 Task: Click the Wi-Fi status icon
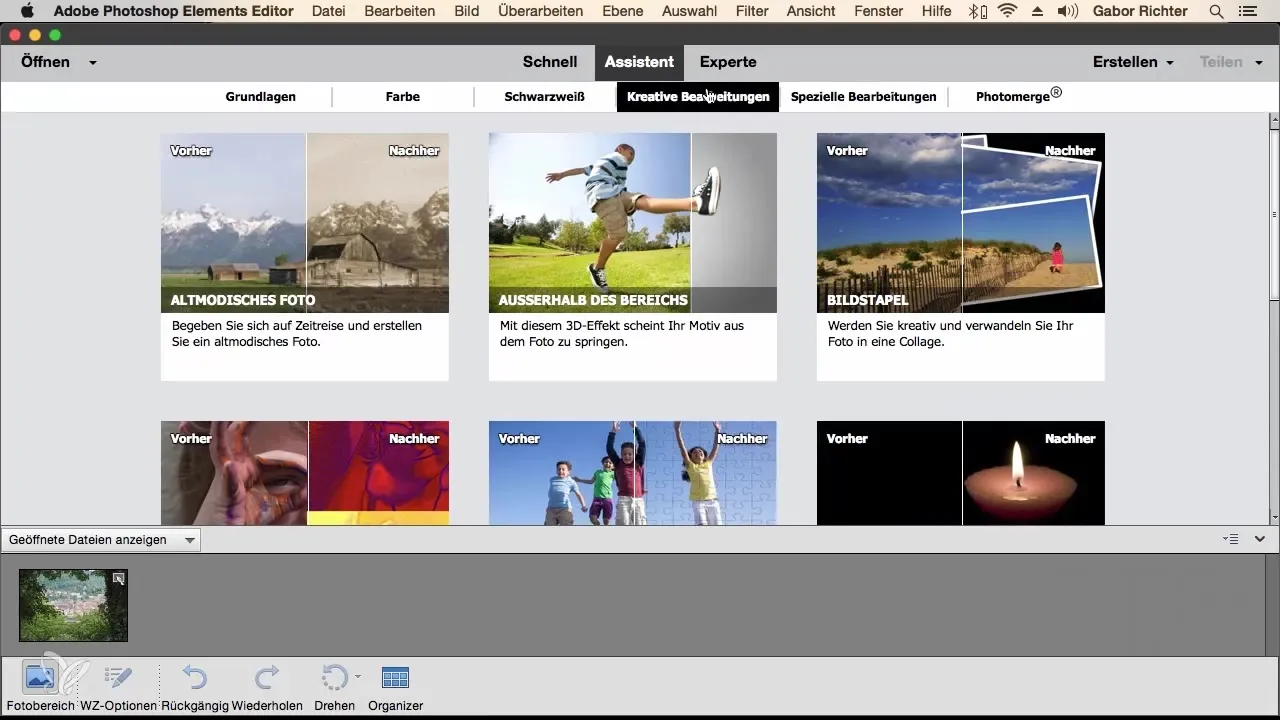(x=1007, y=11)
